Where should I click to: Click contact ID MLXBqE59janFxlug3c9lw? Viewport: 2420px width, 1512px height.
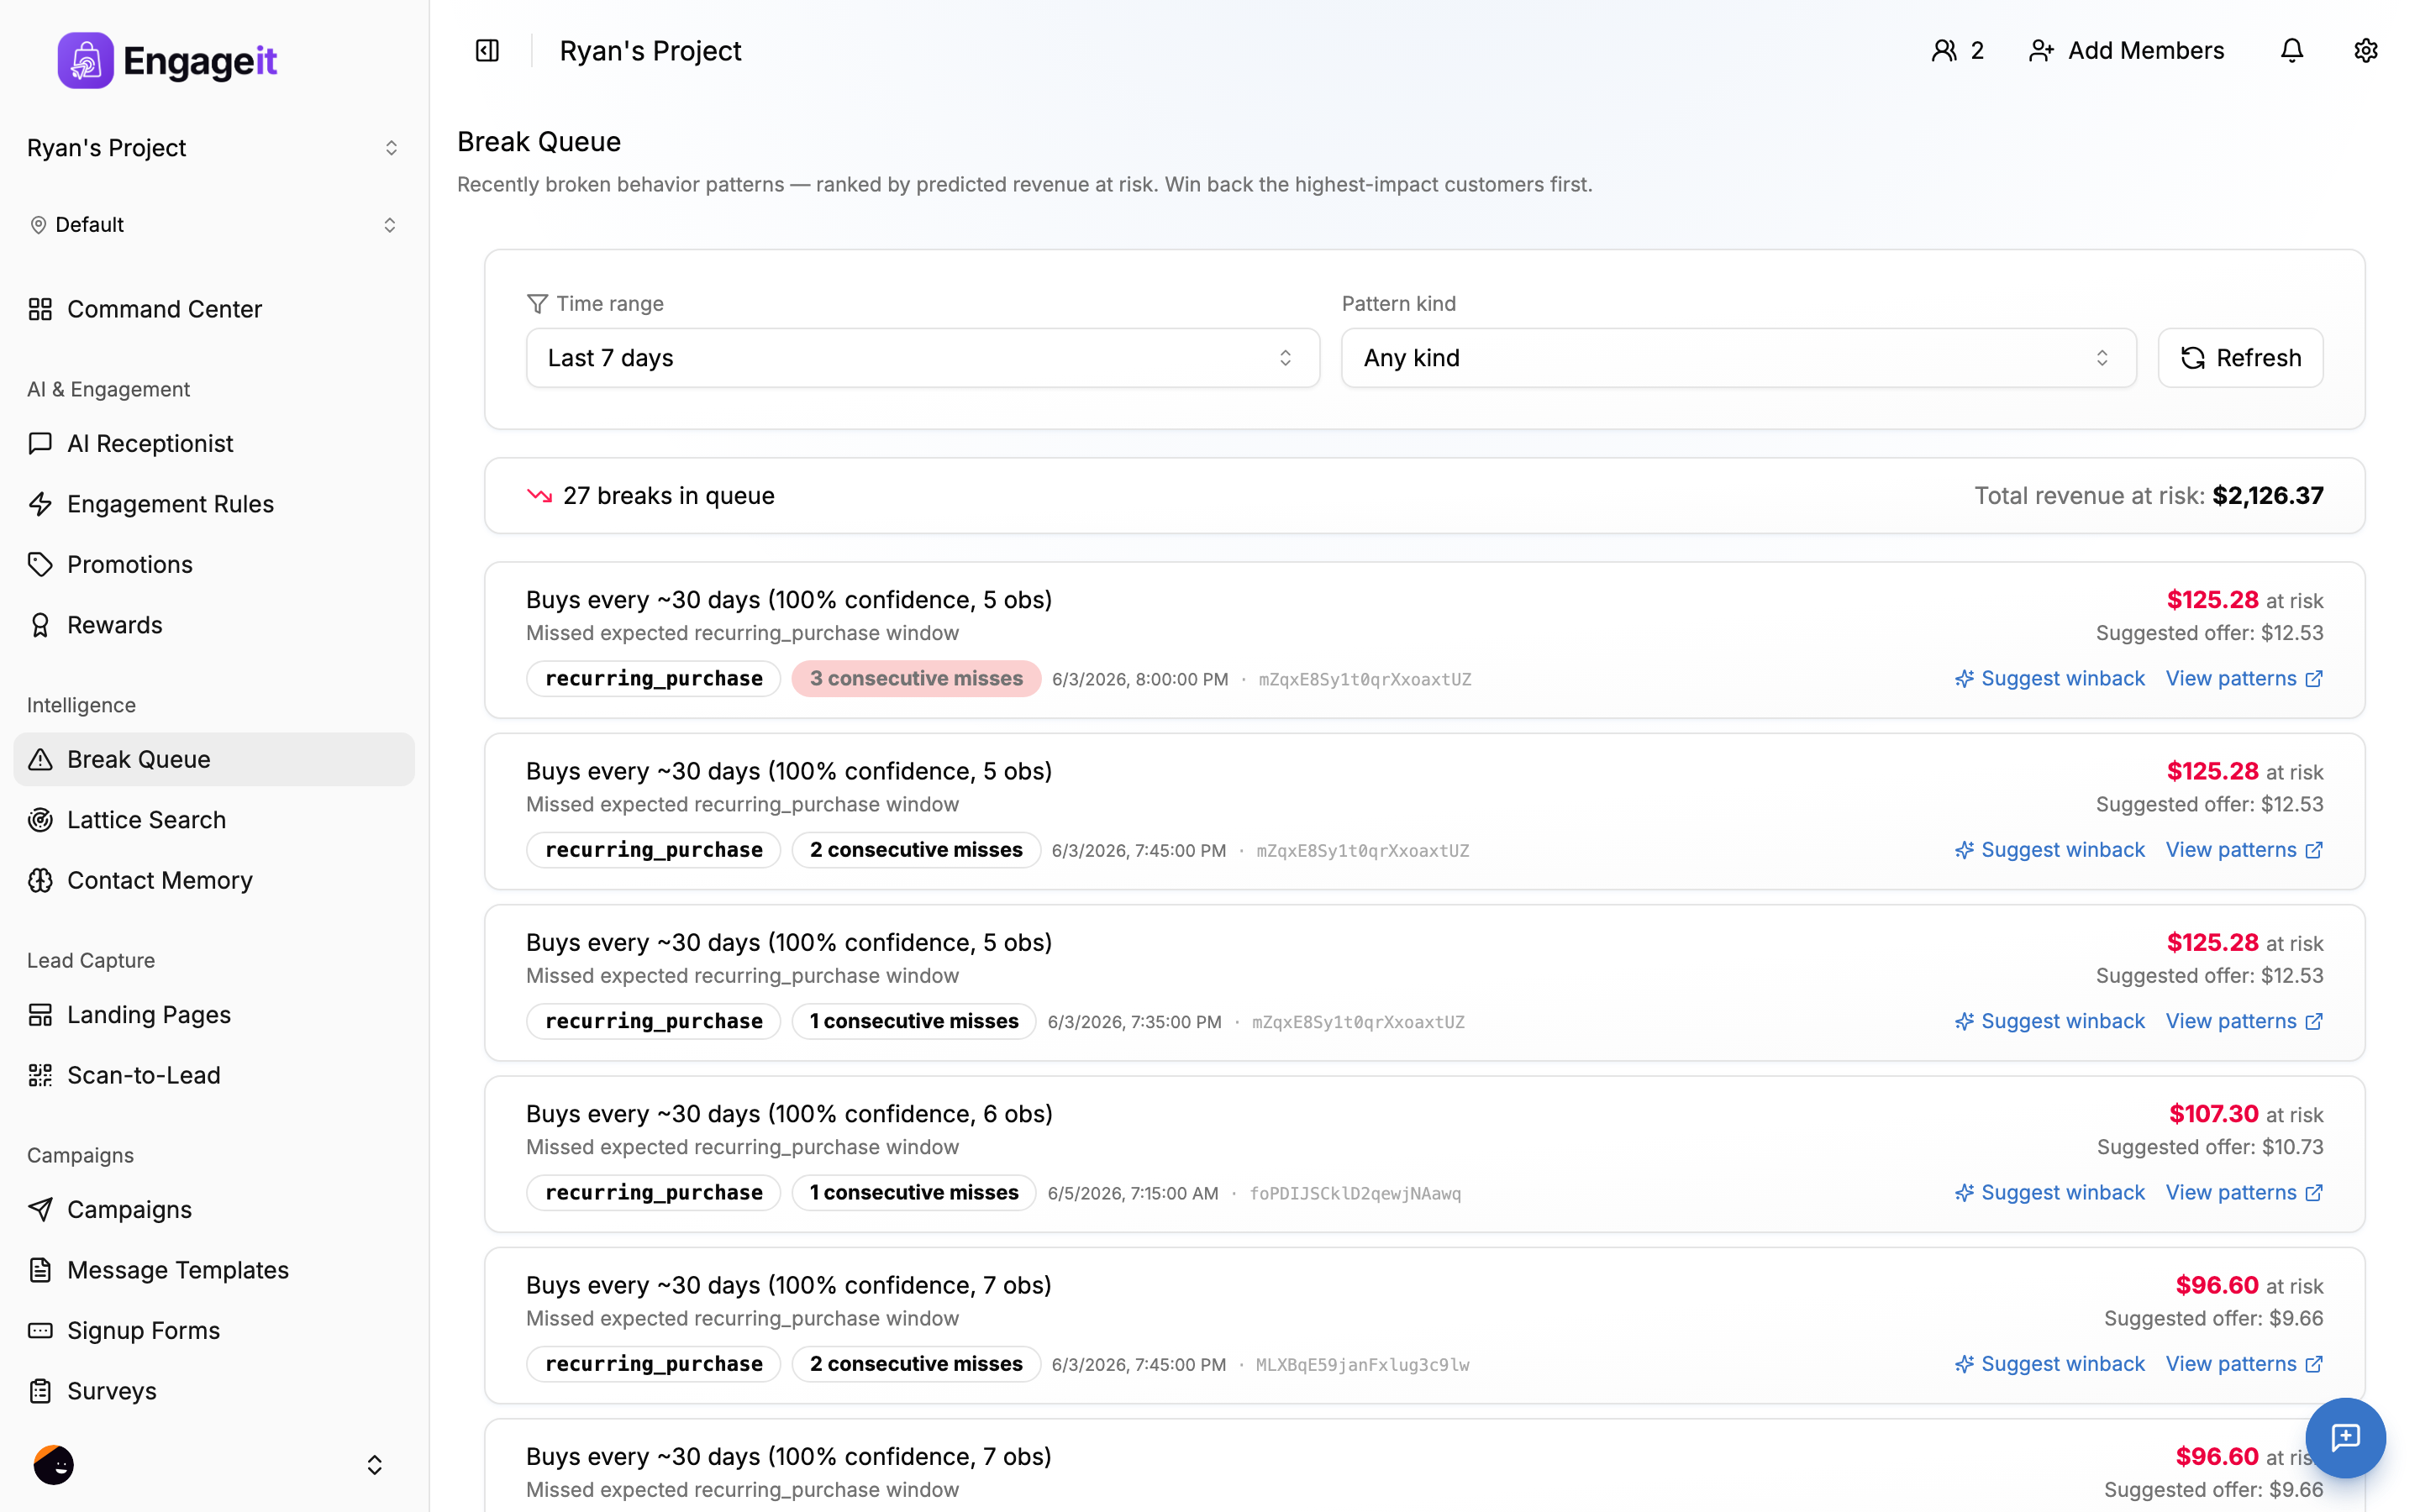coord(1362,1365)
